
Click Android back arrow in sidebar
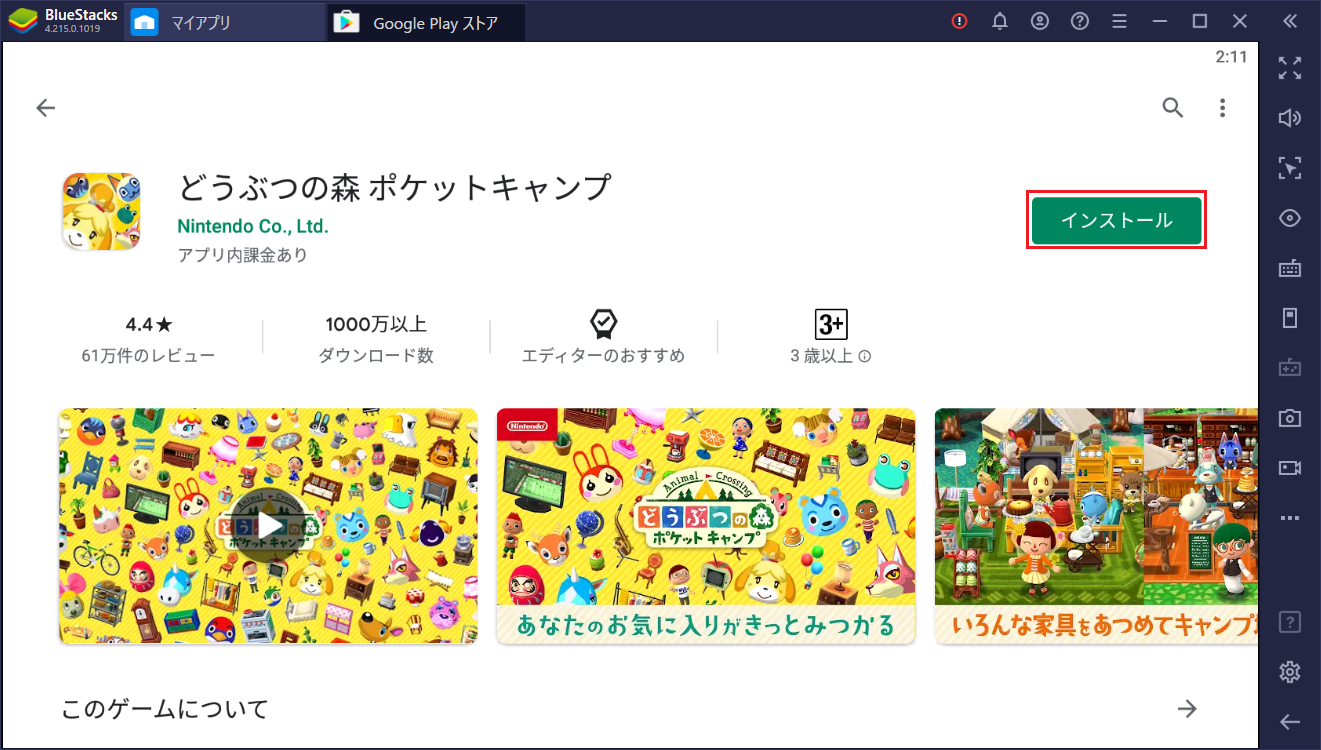1290,722
